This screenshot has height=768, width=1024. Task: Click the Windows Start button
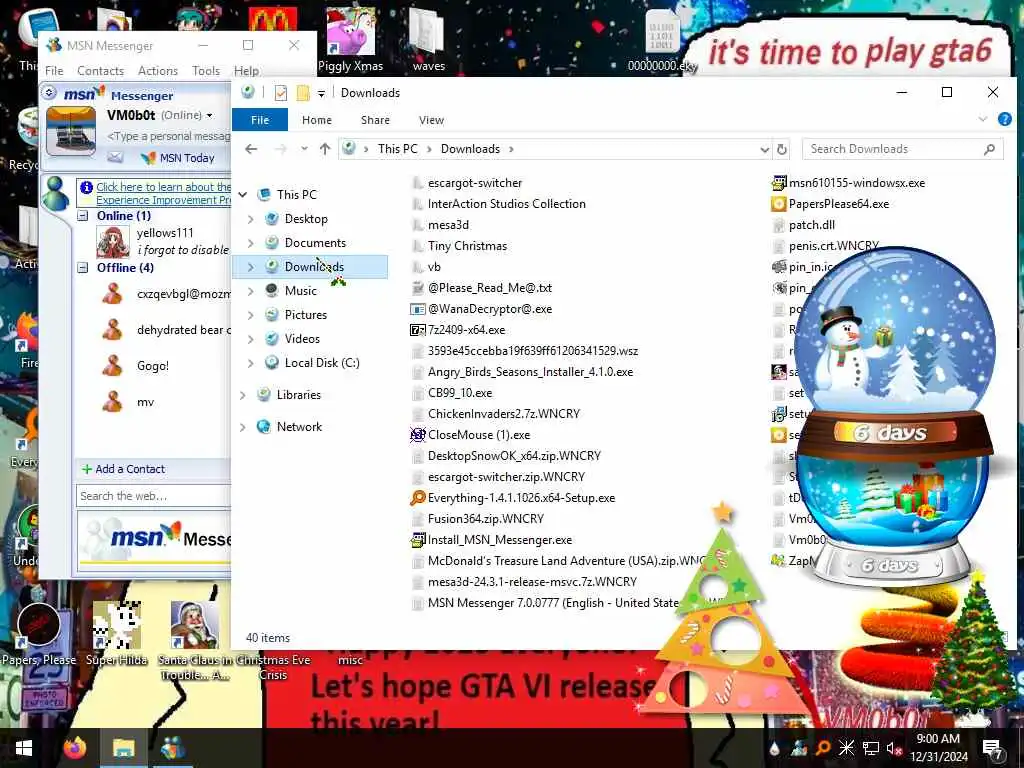(x=24, y=748)
